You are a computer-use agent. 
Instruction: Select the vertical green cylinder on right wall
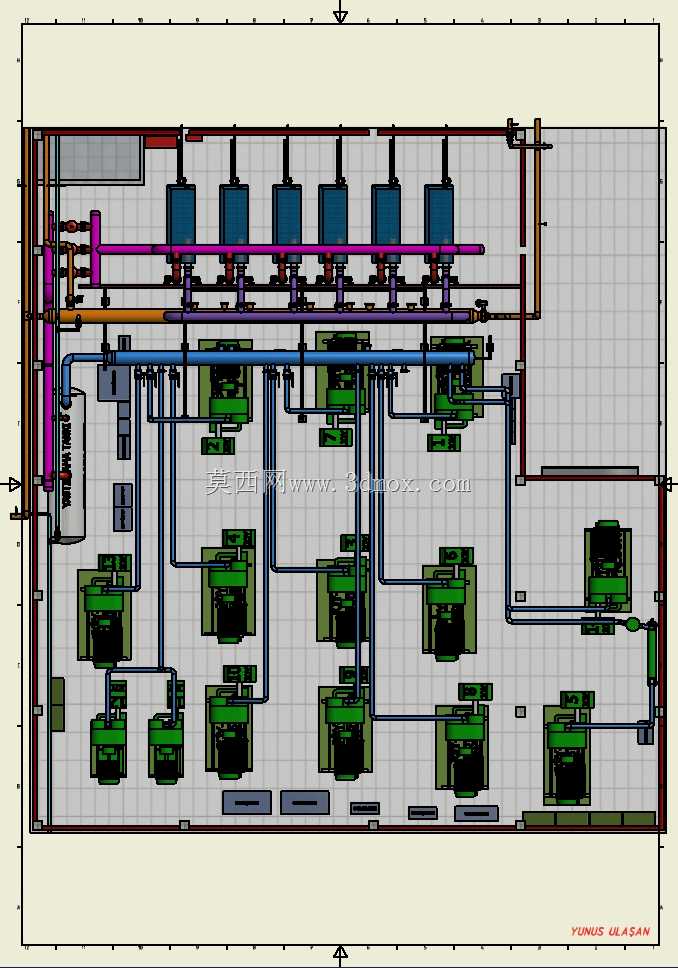click(651, 654)
